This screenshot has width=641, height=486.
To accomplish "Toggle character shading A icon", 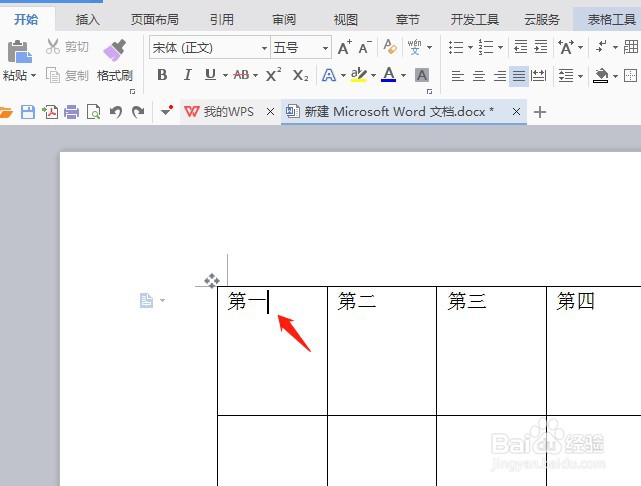I will pos(422,75).
